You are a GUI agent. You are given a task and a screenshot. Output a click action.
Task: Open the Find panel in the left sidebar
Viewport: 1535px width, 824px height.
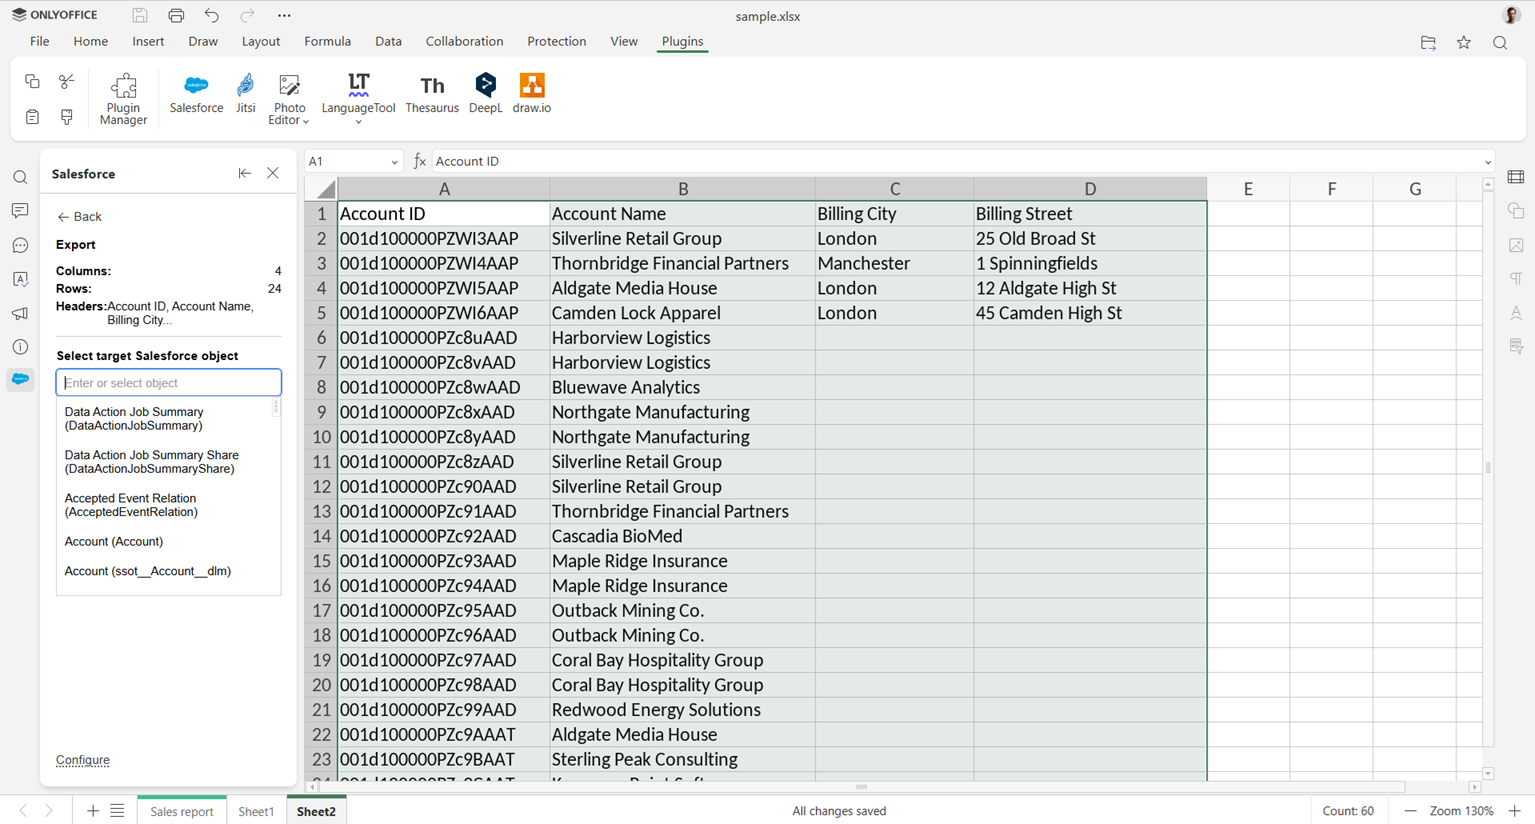tap(20, 178)
